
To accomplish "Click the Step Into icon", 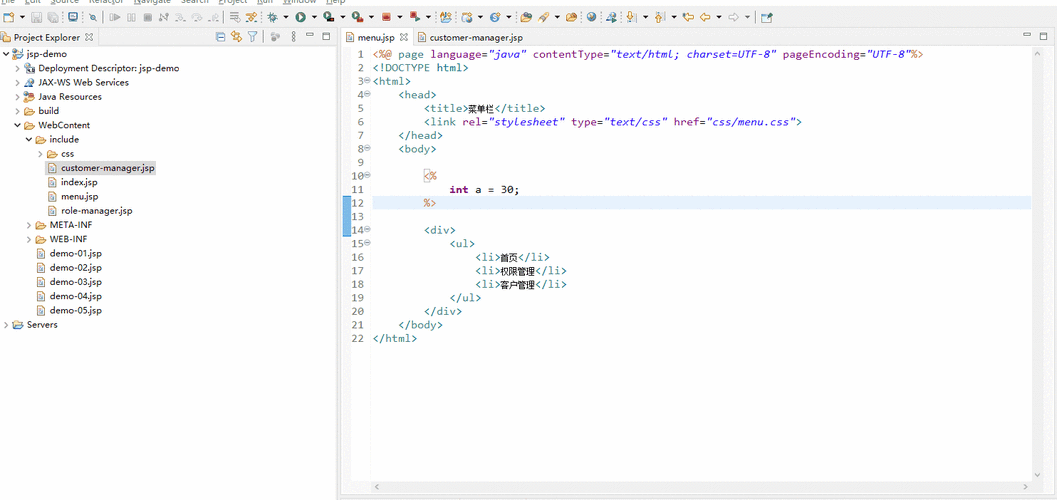I will tap(180, 17).
